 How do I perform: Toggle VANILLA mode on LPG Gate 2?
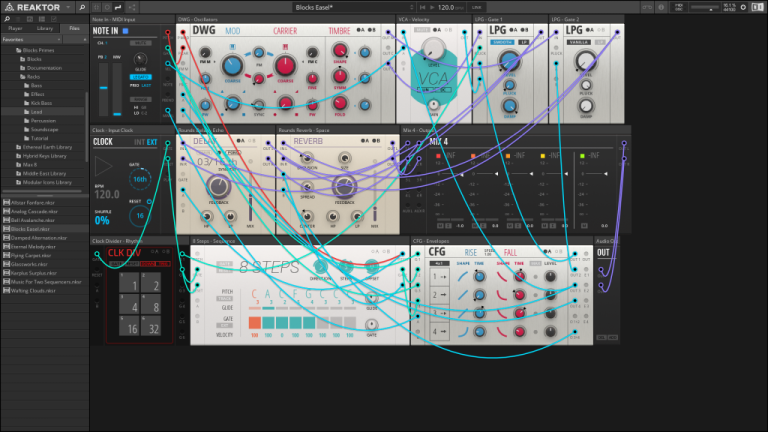(x=579, y=43)
